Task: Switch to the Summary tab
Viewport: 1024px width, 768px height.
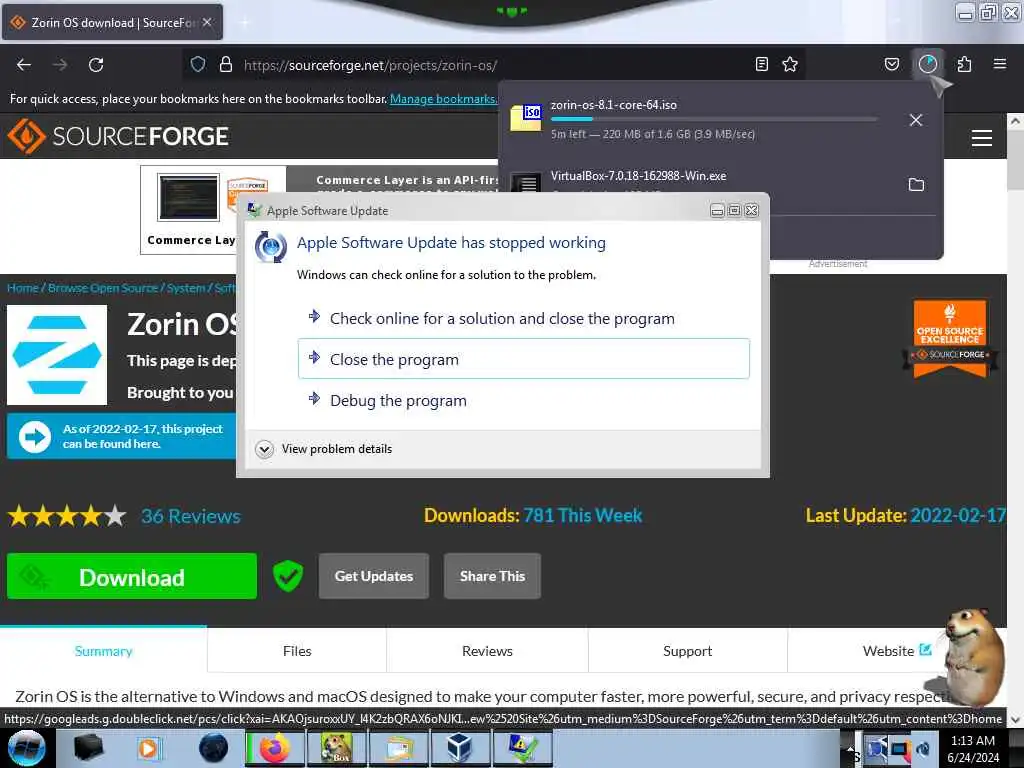Action: pos(103,650)
